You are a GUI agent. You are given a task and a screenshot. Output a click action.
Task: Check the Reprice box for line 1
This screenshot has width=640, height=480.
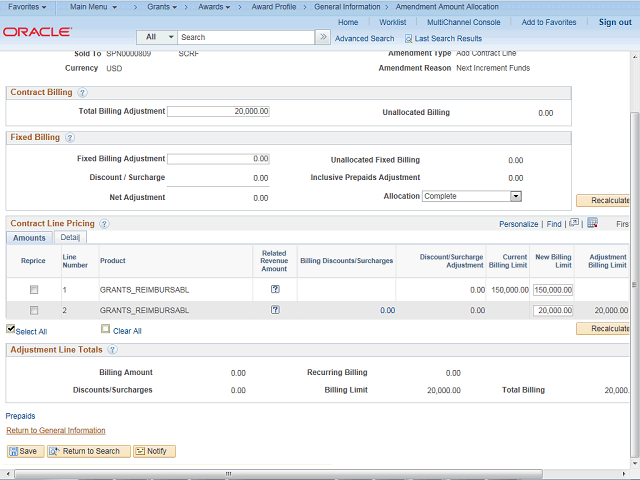34,290
